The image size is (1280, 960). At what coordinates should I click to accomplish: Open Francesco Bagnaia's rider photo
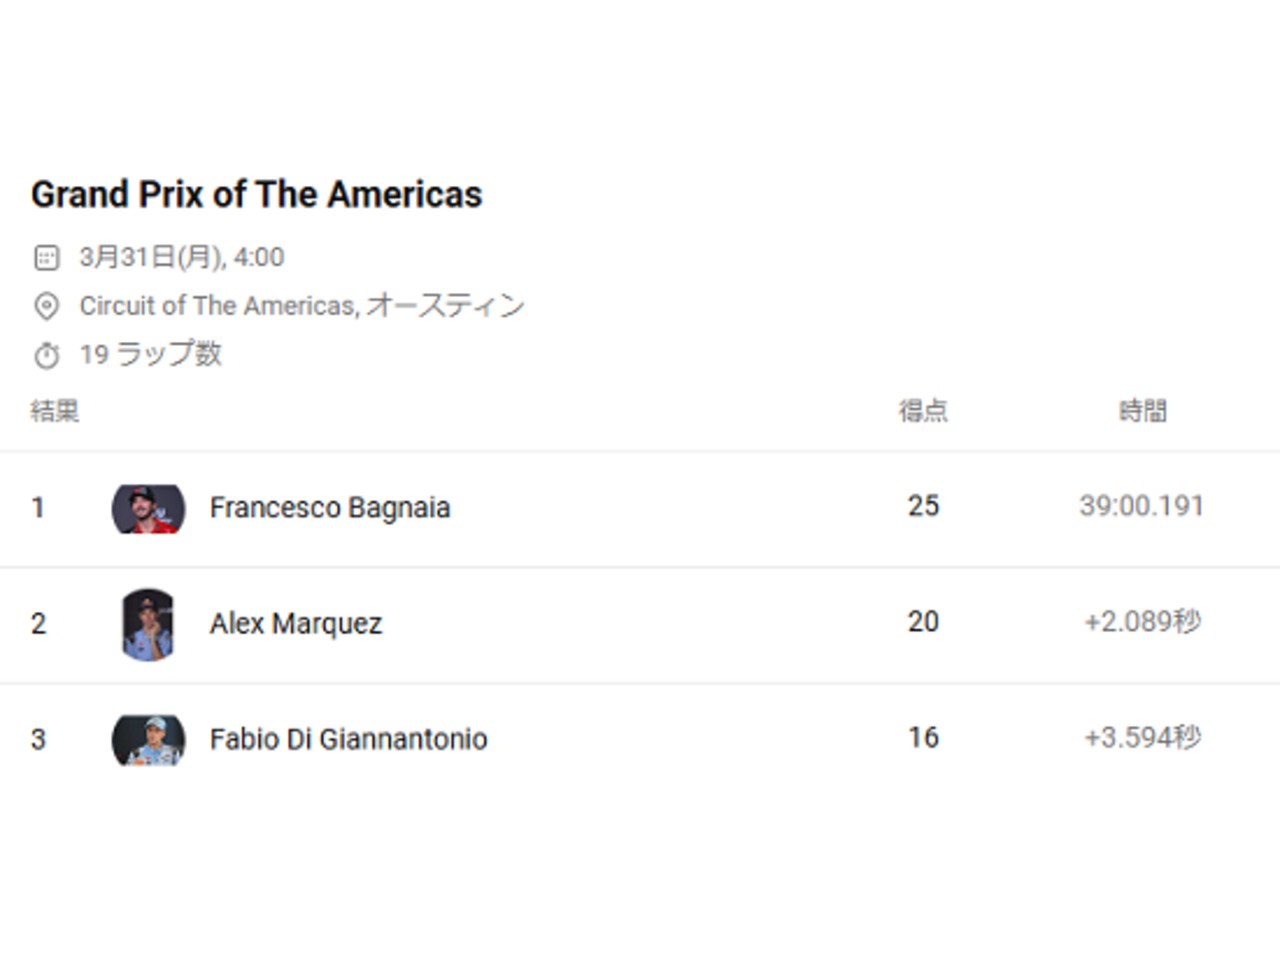point(148,508)
